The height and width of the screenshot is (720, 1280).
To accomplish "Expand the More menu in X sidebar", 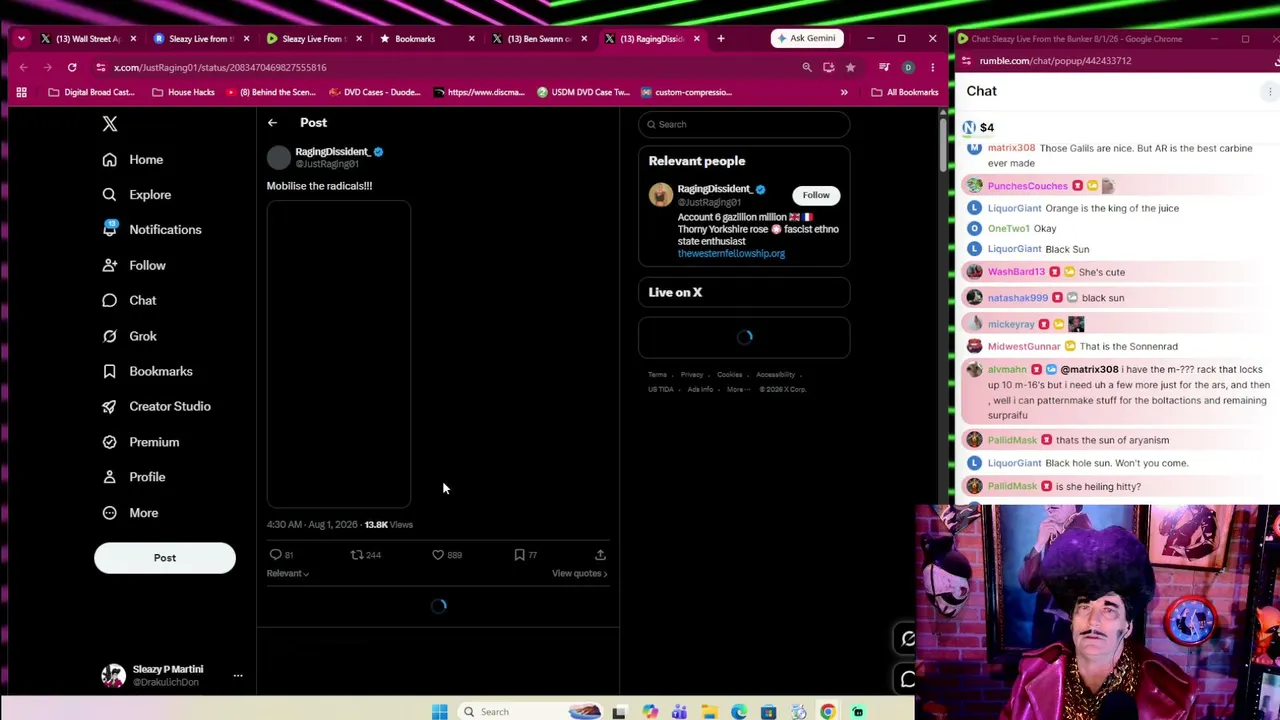I will click(x=130, y=513).
